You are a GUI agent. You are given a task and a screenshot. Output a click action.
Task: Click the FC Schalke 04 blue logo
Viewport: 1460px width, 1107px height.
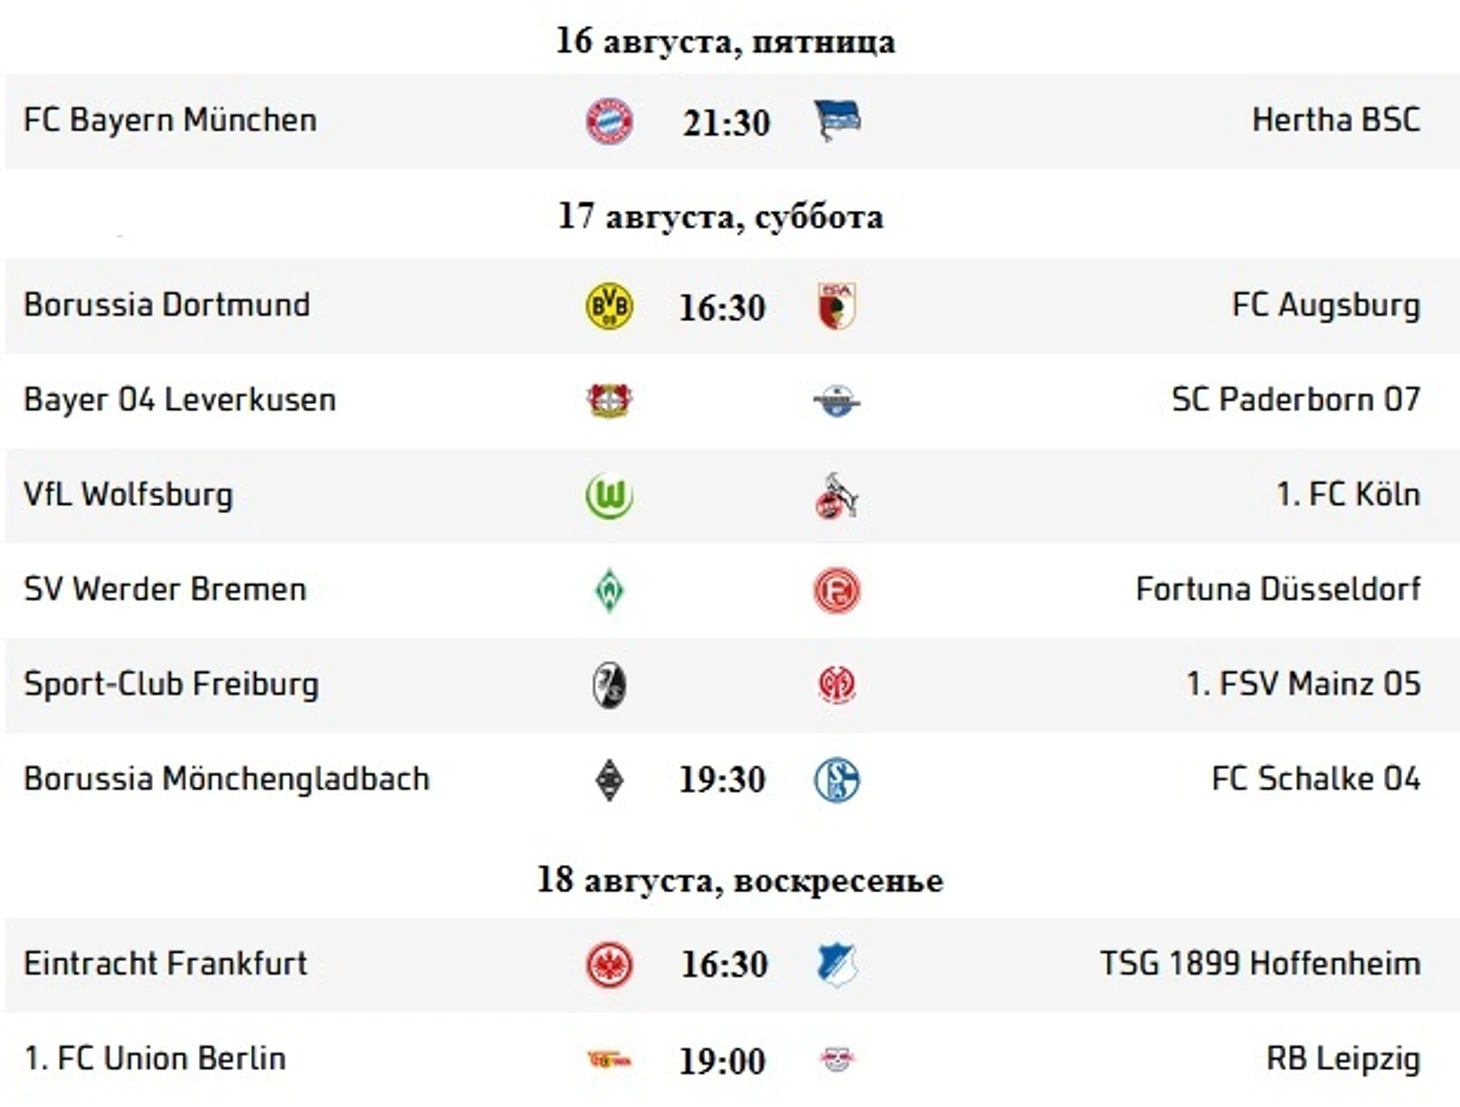[x=837, y=780]
